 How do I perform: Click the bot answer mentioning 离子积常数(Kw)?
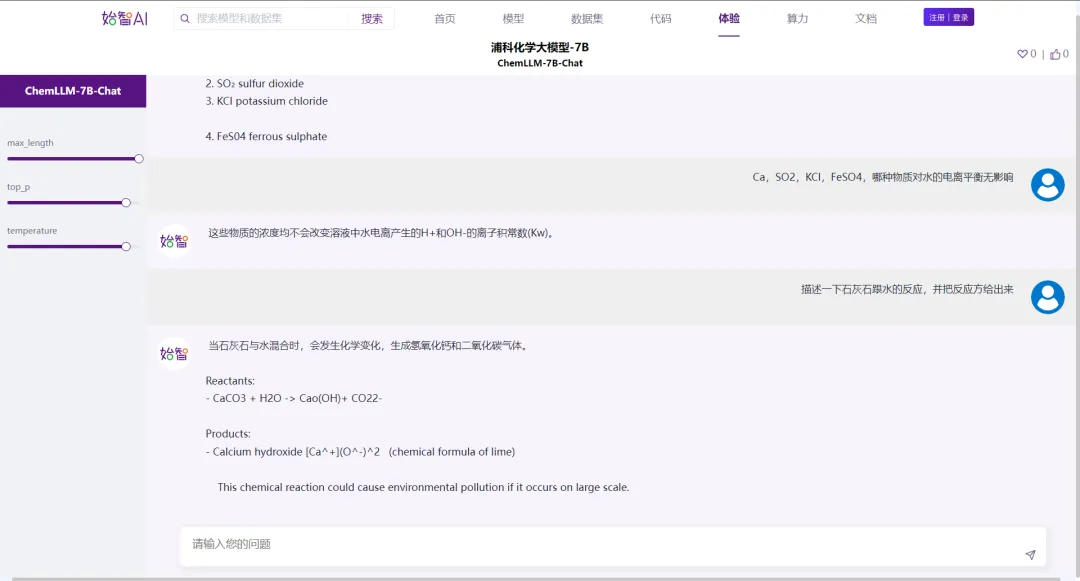382,233
